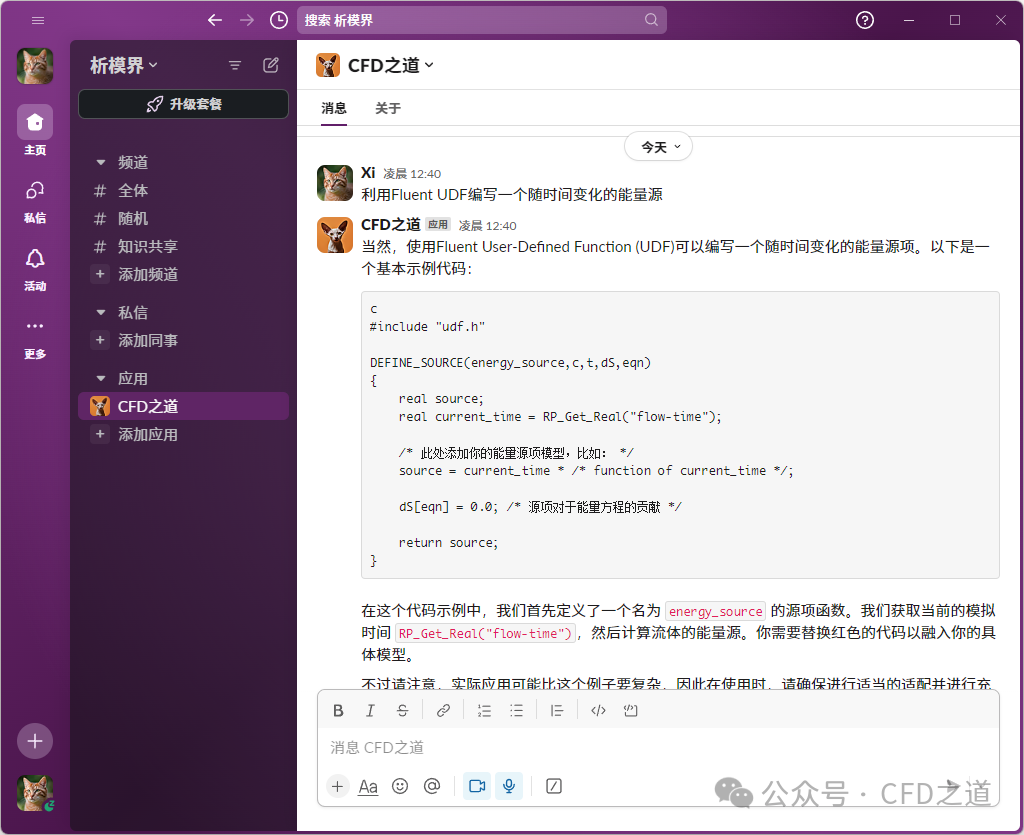
Task: Click 添加频道 in the sidebar
Action: pos(147,274)
